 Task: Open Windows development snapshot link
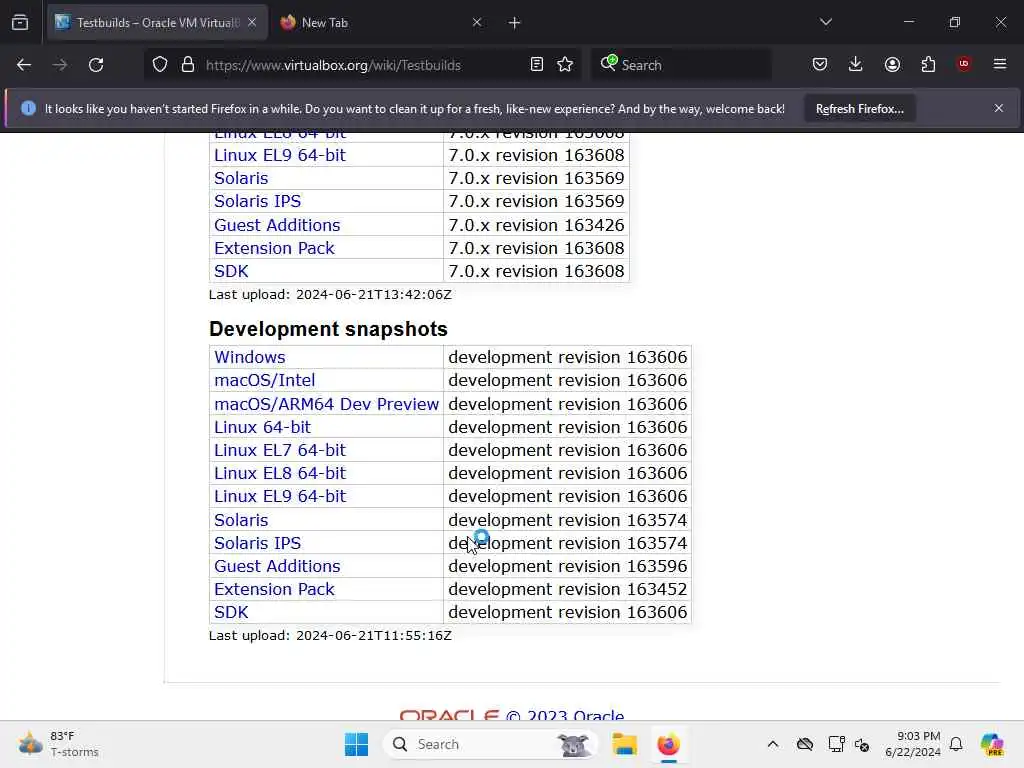pyautogui.click(x=249, y=357)
